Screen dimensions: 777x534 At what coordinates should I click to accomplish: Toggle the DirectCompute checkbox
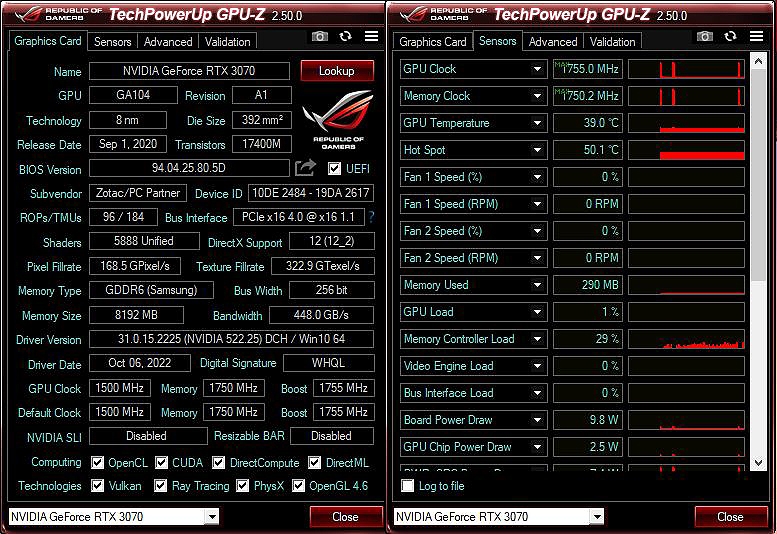[x=219, y=463]
